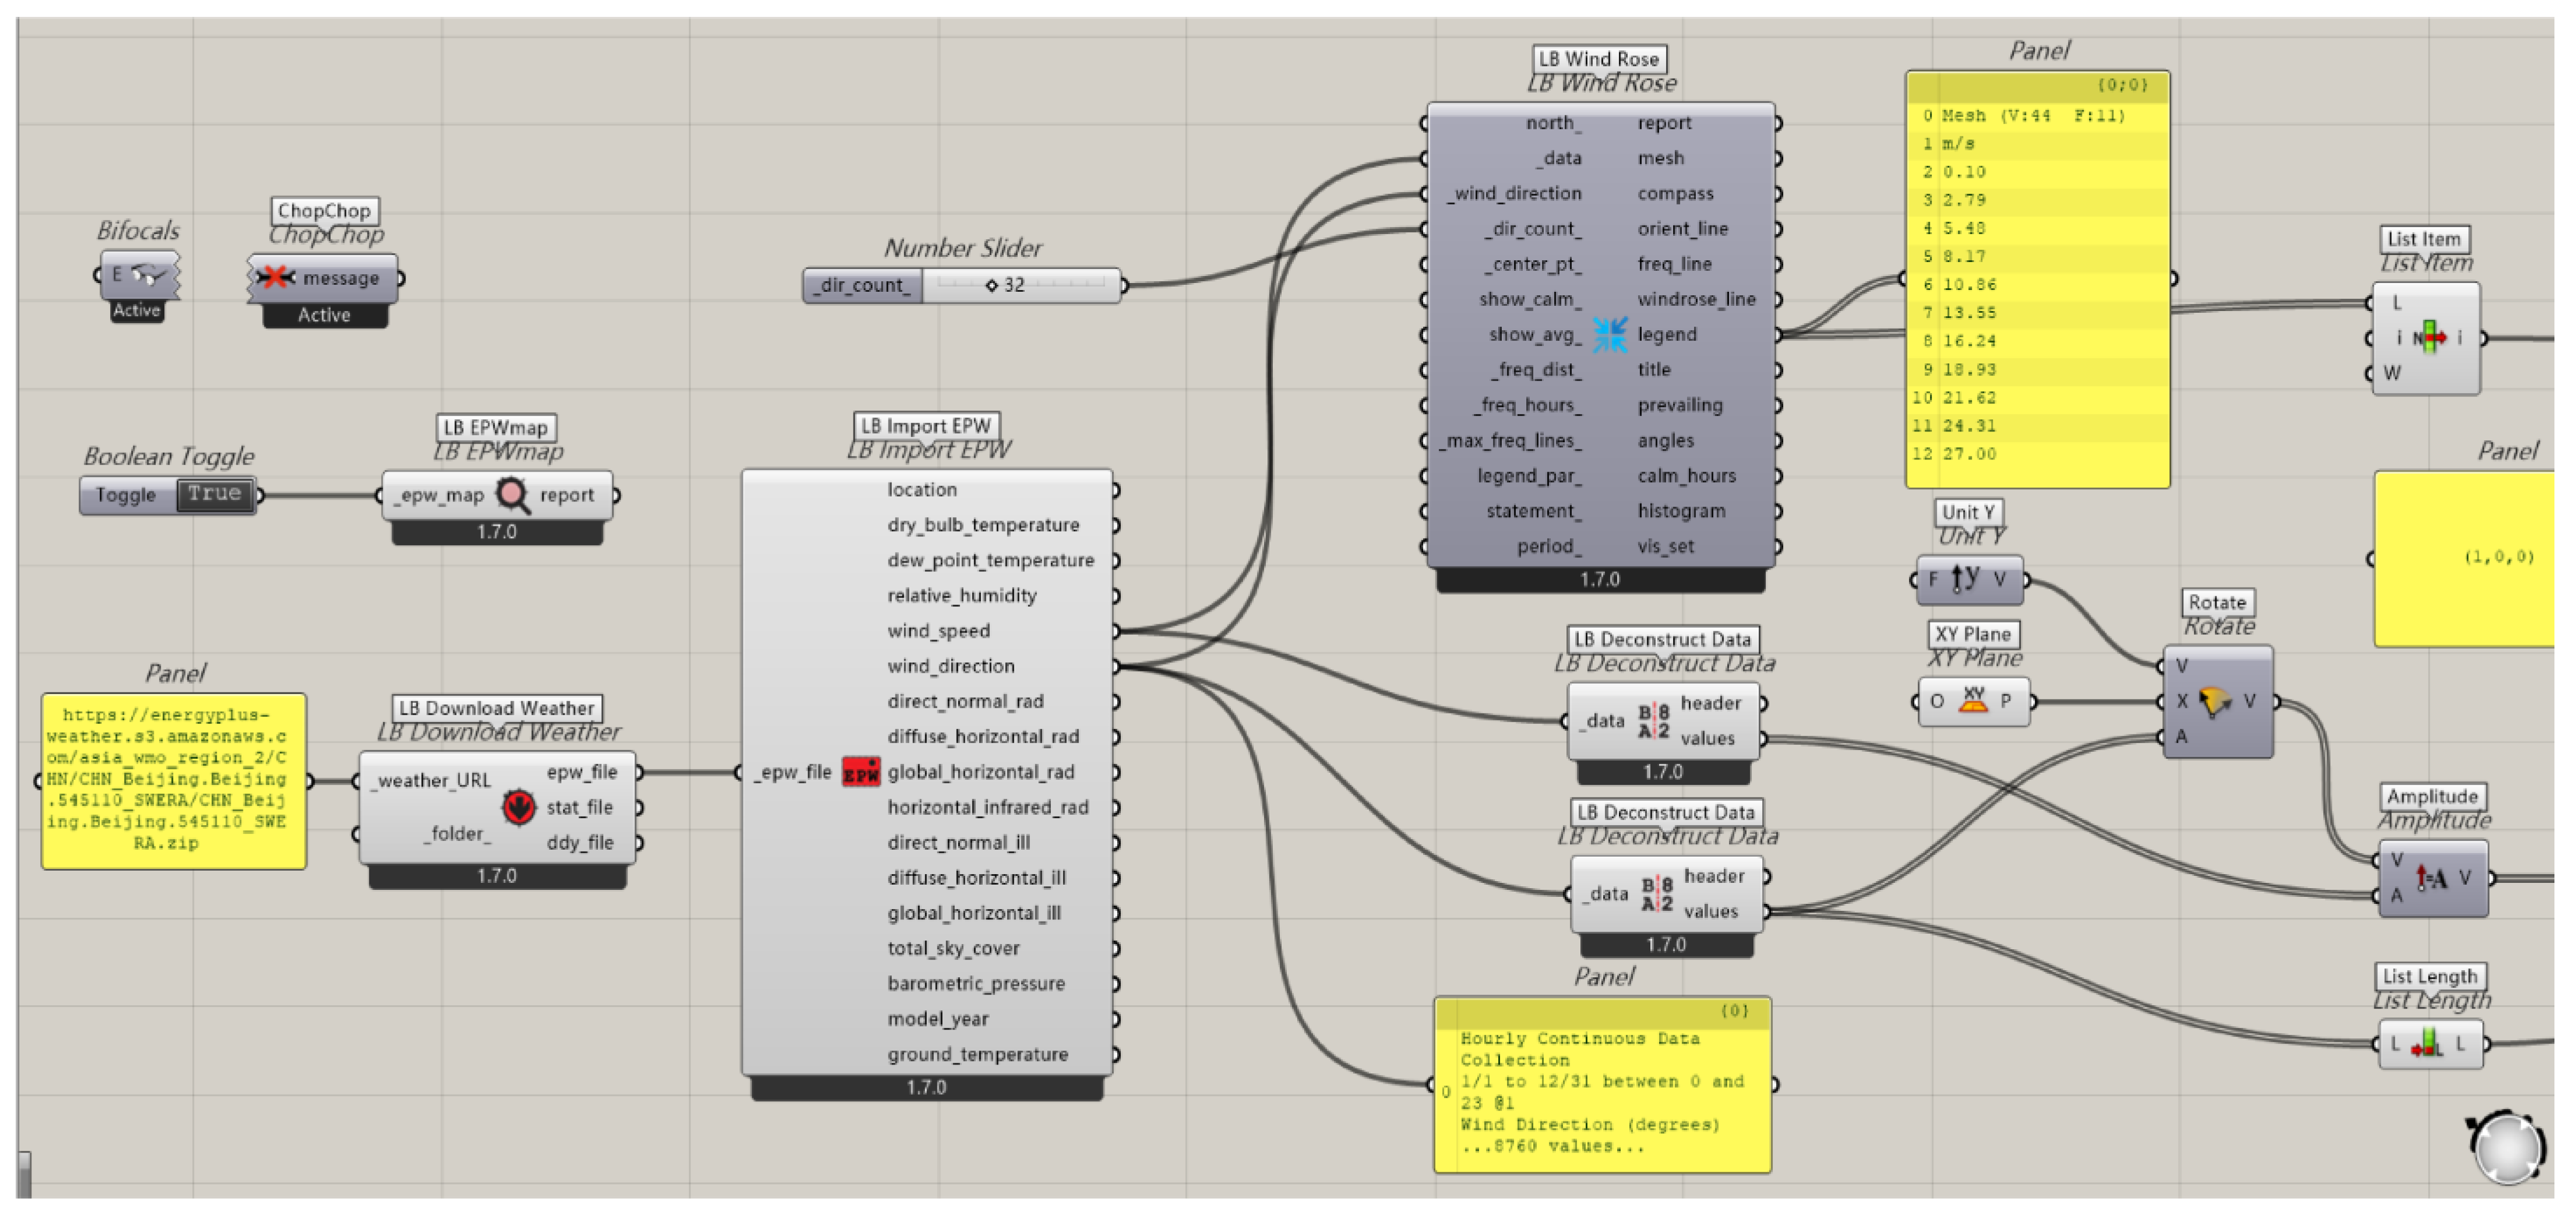Image resolution: width=2576 pixels, height=1216 pixels.
Task: Click the blue arrows icon on LB Wind Rose
Action: (x=1609, y=334)
